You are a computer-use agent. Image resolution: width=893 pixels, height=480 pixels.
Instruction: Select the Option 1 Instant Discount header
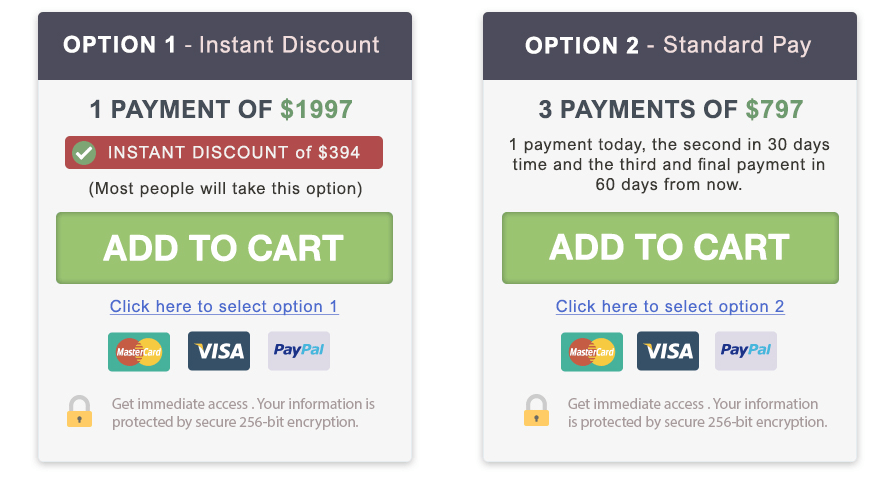click(x=224, y=45)
